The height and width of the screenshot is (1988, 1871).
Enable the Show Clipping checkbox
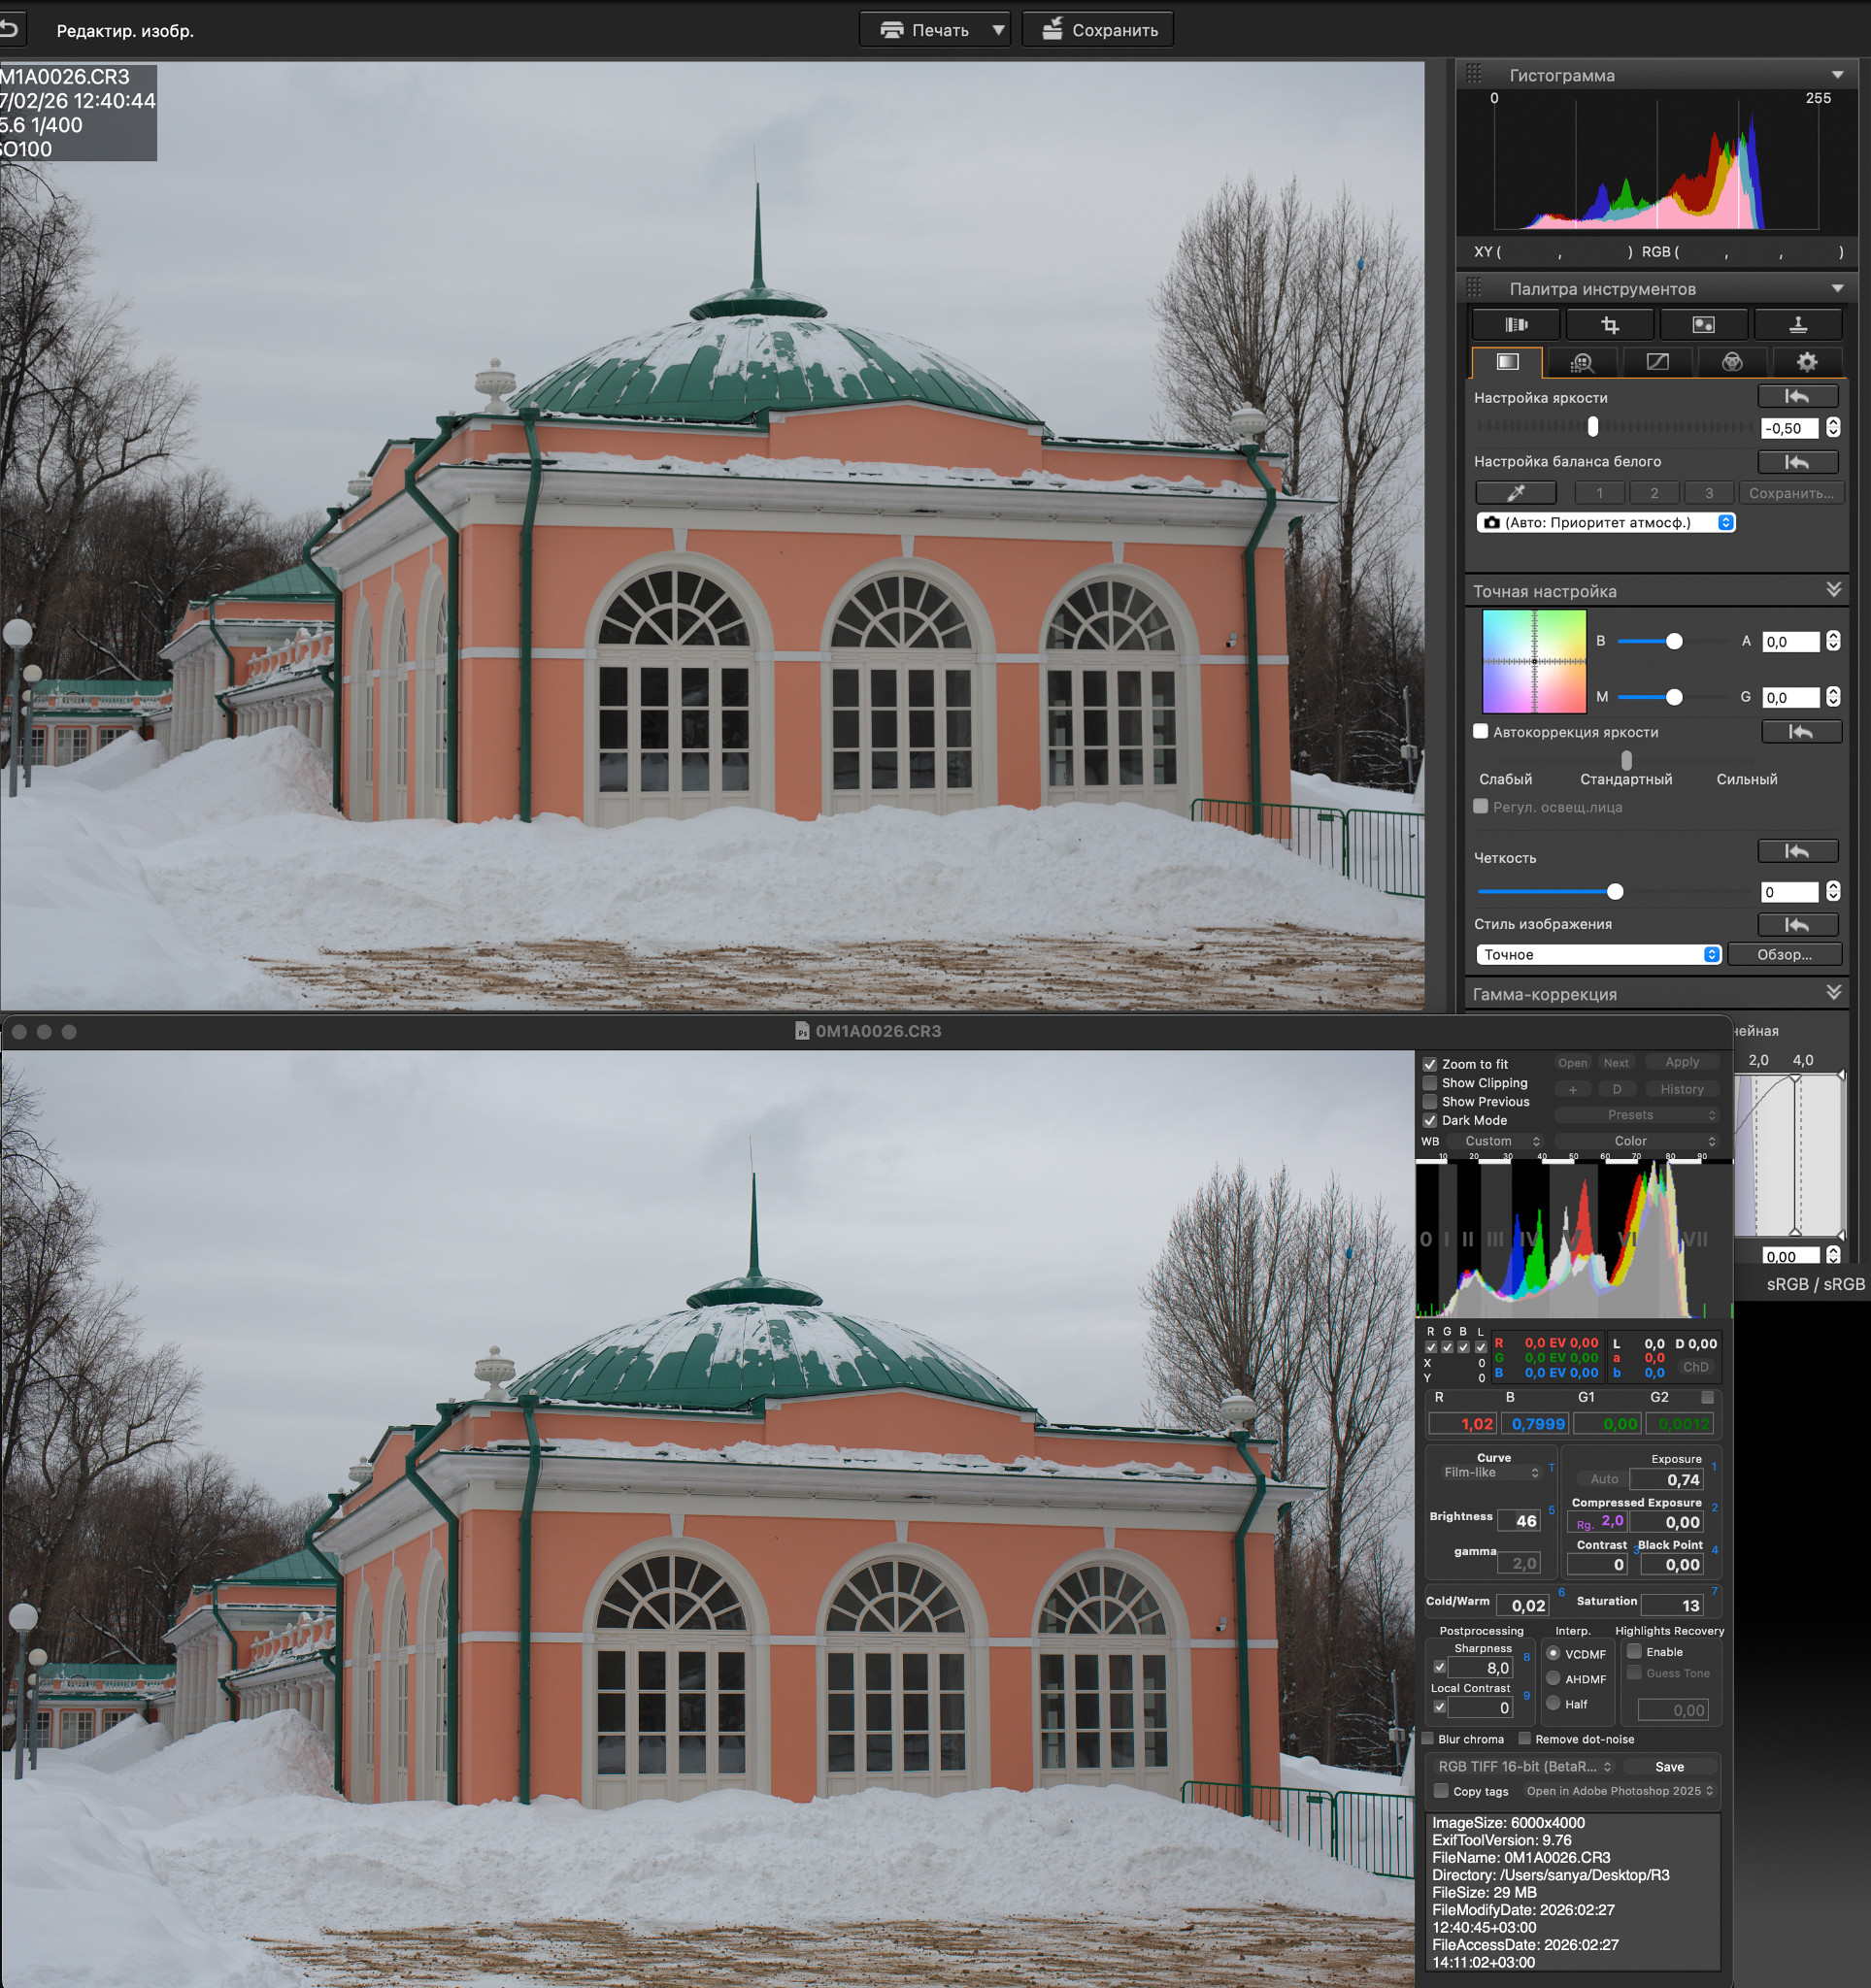pos(1430,1083)
